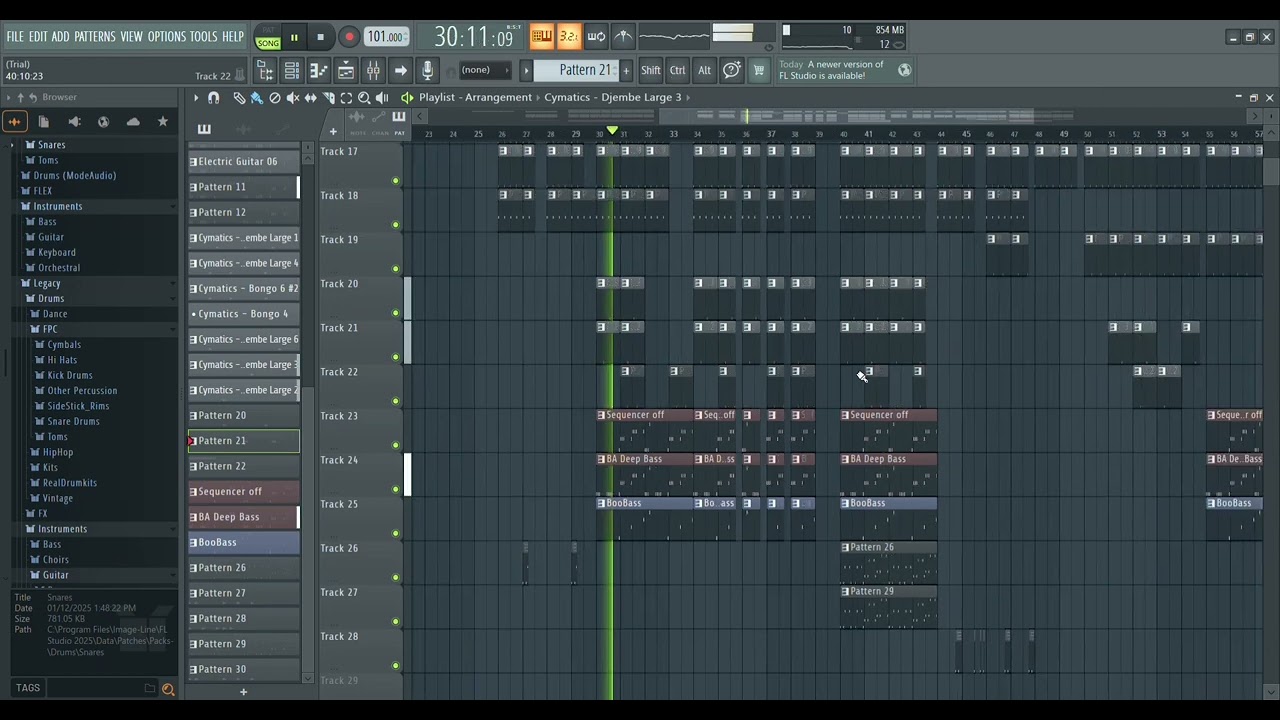This screenshot has width=1280, height=720.
Task: Open the browser plugins speaker tab icon
Action: coord(74,121)
